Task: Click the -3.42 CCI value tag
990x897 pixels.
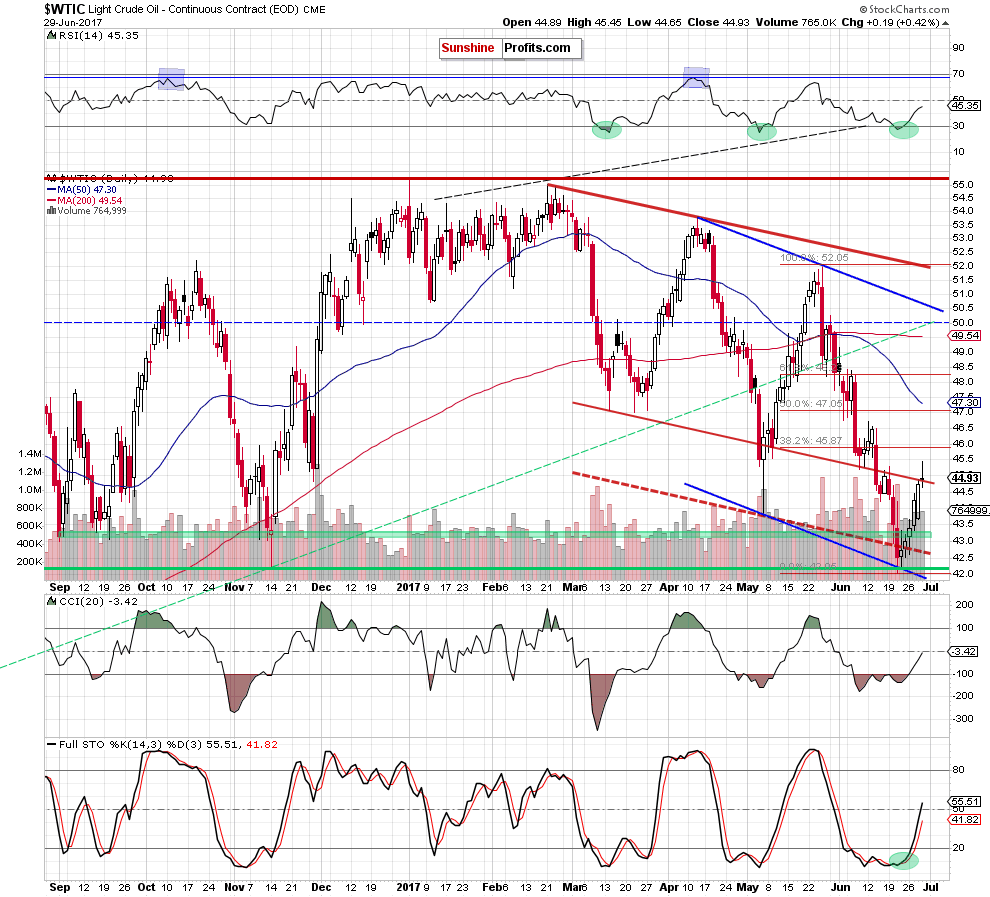Action: point(965,651)
